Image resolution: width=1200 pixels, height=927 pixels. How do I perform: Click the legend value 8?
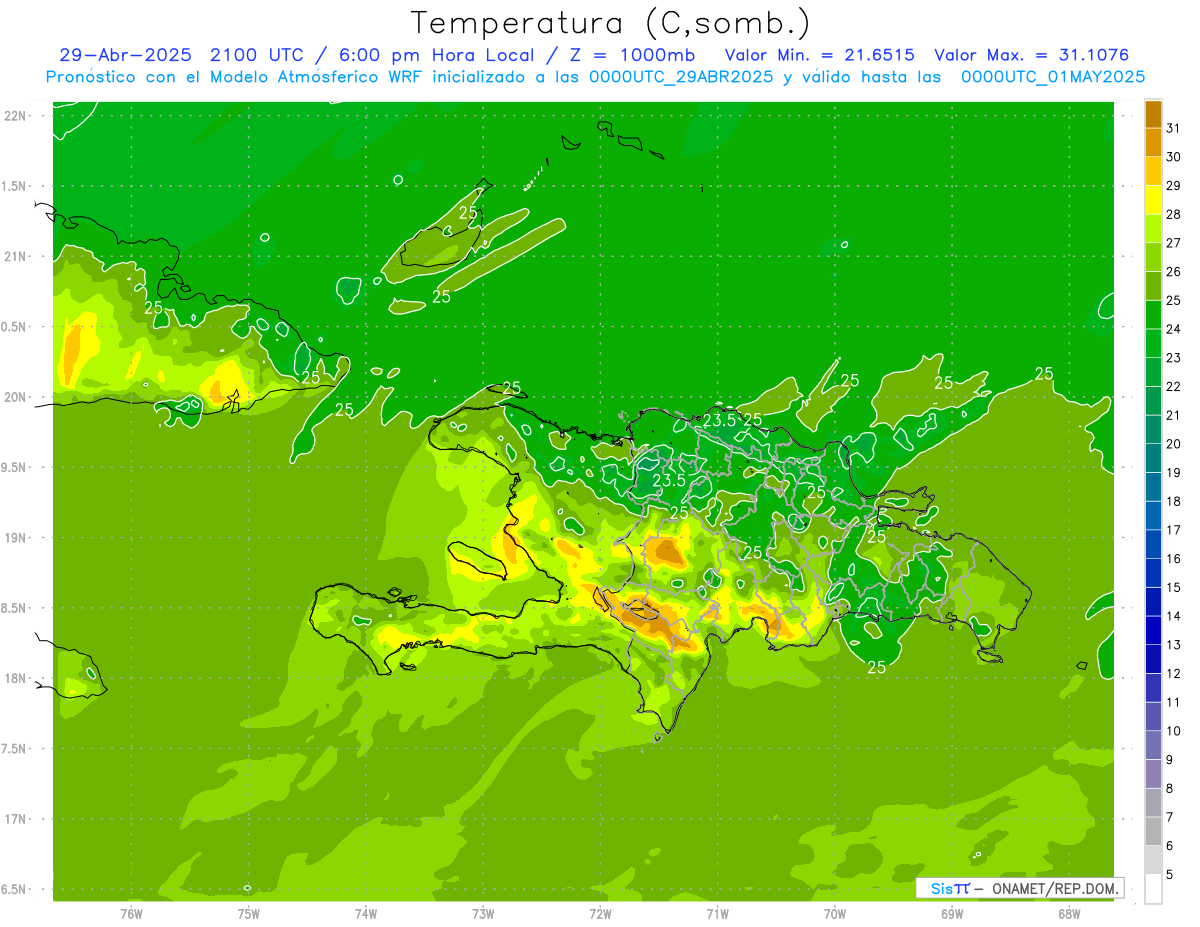click(x=1169, y=788)
